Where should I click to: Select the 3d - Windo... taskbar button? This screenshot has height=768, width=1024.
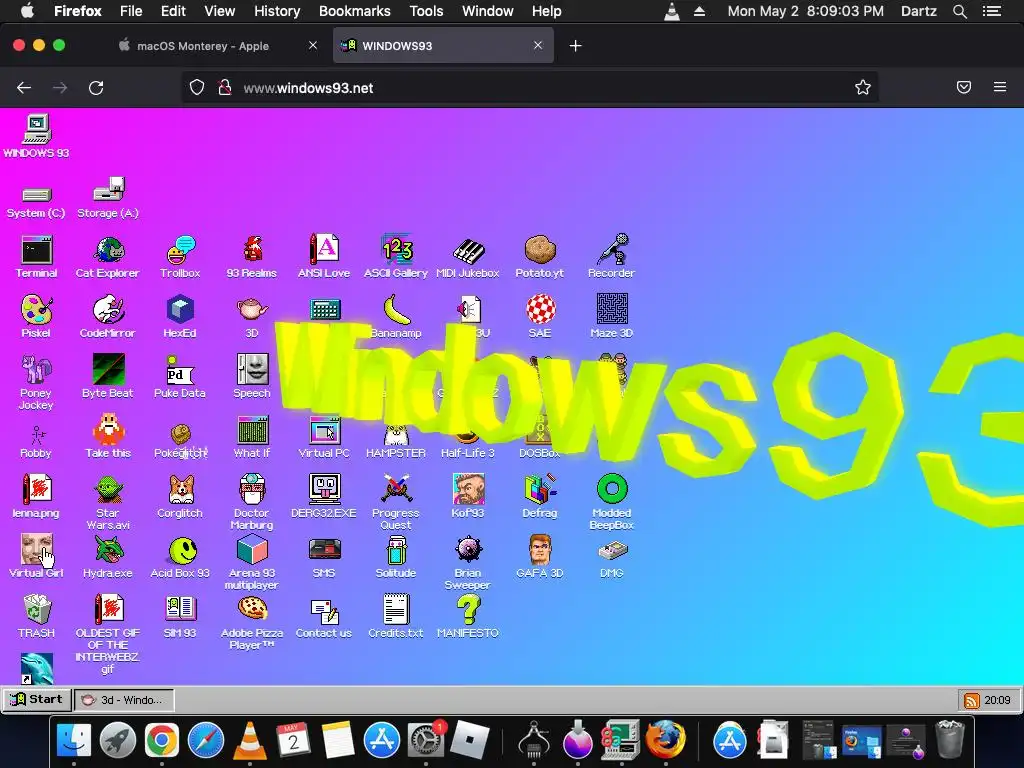(x=124, y=700)
